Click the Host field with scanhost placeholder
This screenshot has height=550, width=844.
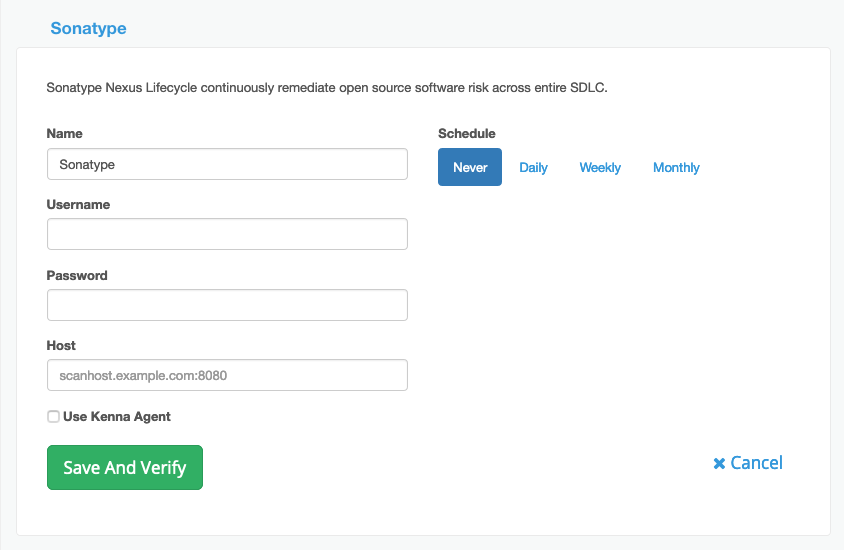coord(227,375)
